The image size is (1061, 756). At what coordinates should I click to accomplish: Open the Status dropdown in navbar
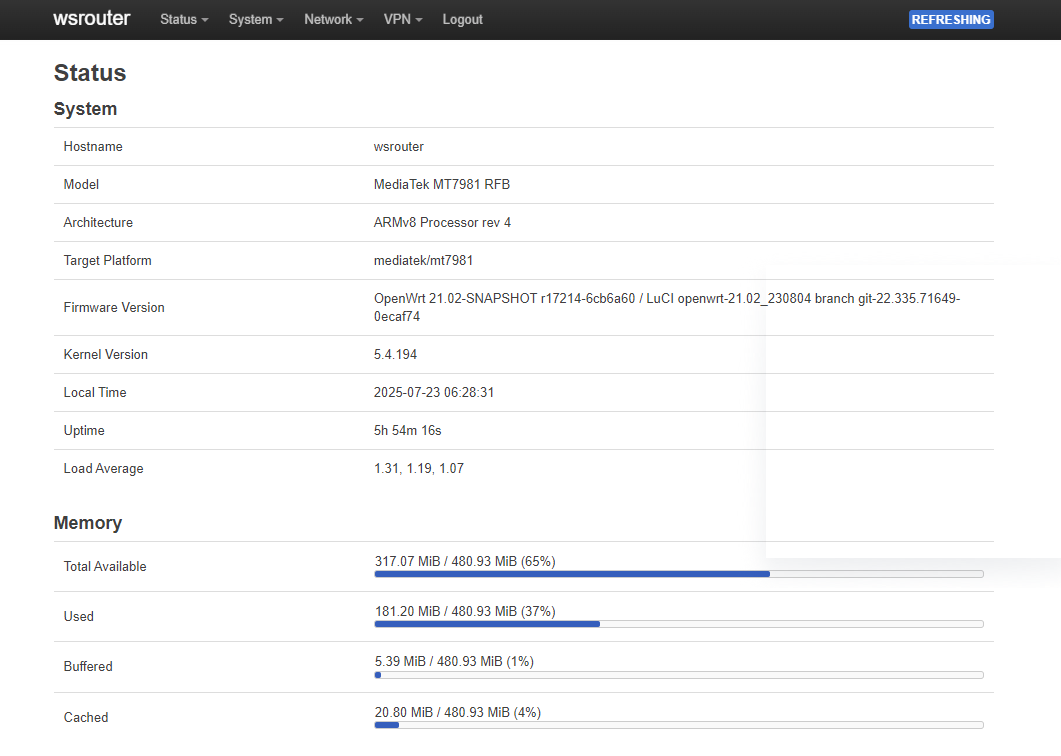tap(184, 19)
